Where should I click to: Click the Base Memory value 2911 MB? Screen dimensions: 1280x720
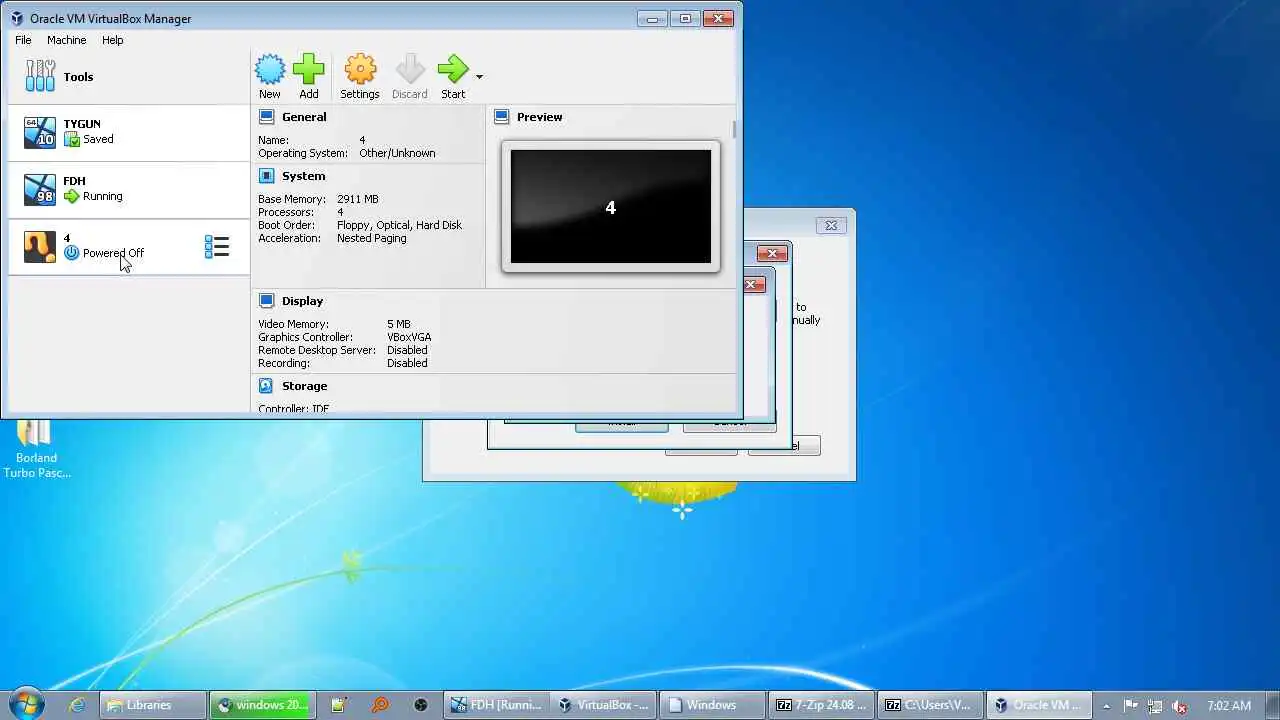click(358, 199)
